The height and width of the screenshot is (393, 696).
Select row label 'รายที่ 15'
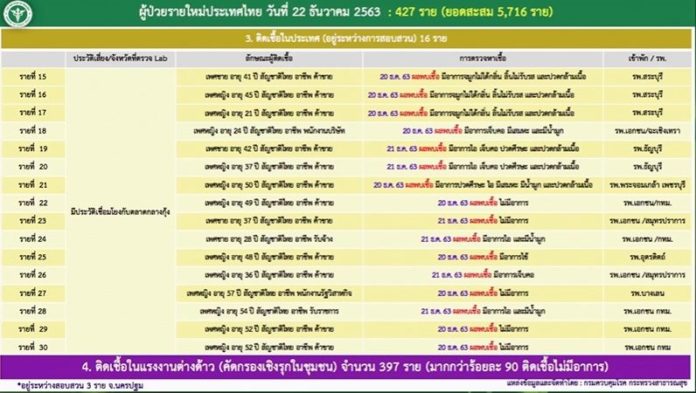click(33, 76)
